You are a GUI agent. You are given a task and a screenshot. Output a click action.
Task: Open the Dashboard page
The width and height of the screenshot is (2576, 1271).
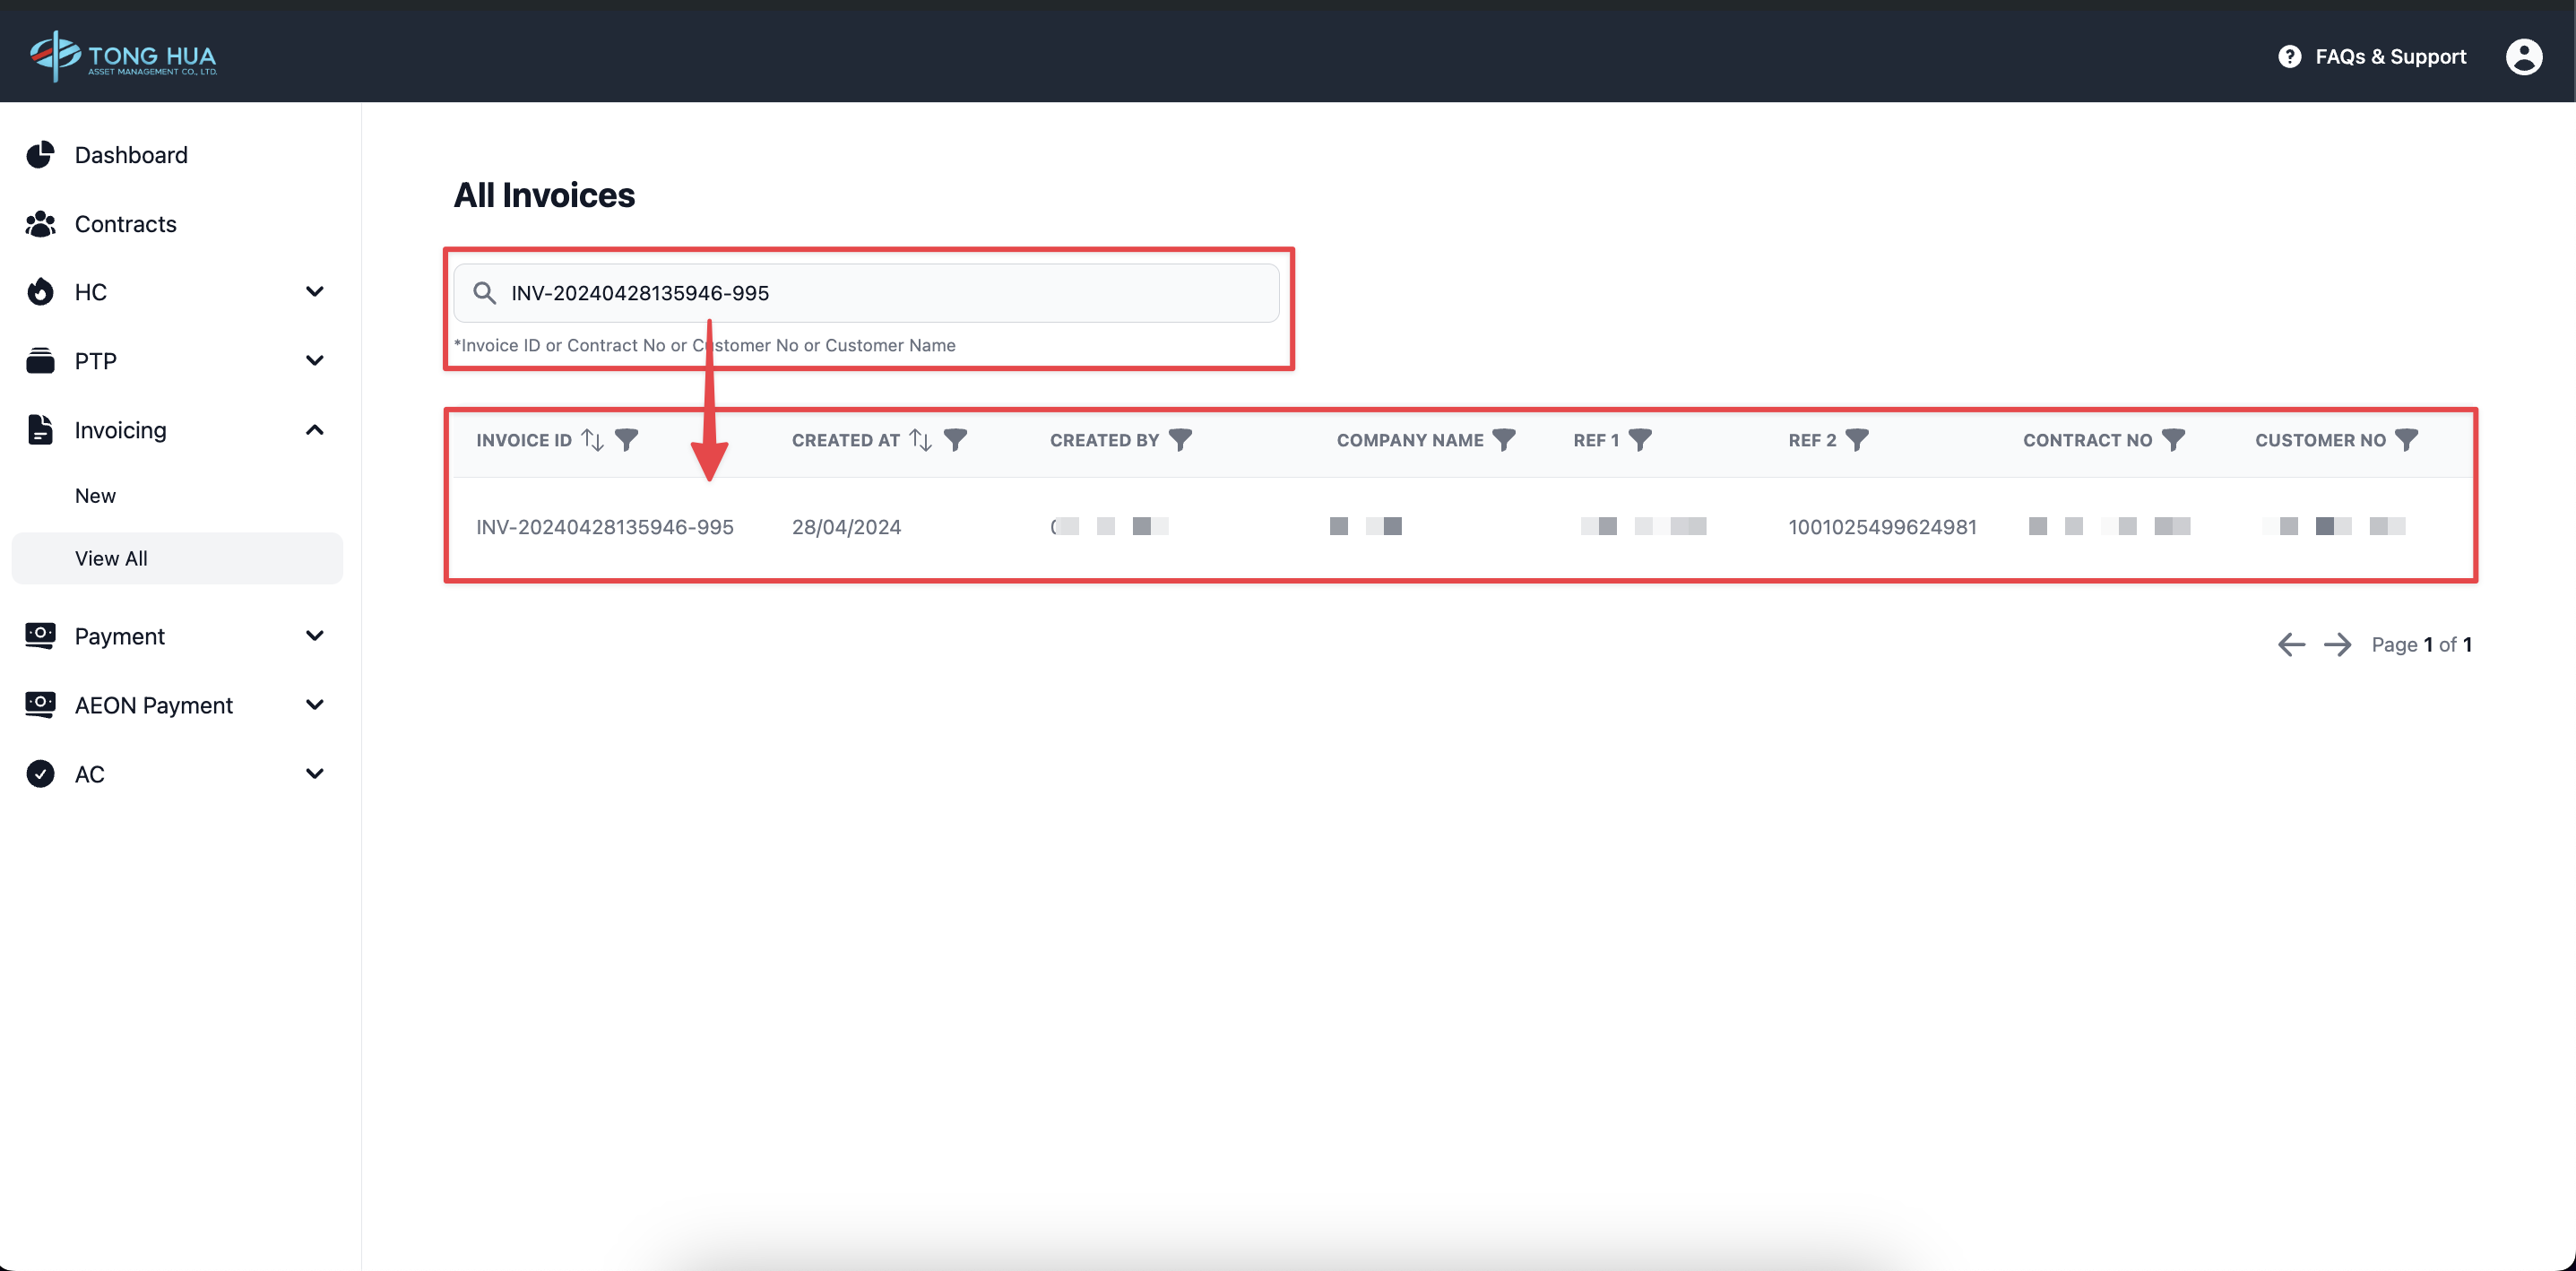pyautogui.click(x=130, y=155)
